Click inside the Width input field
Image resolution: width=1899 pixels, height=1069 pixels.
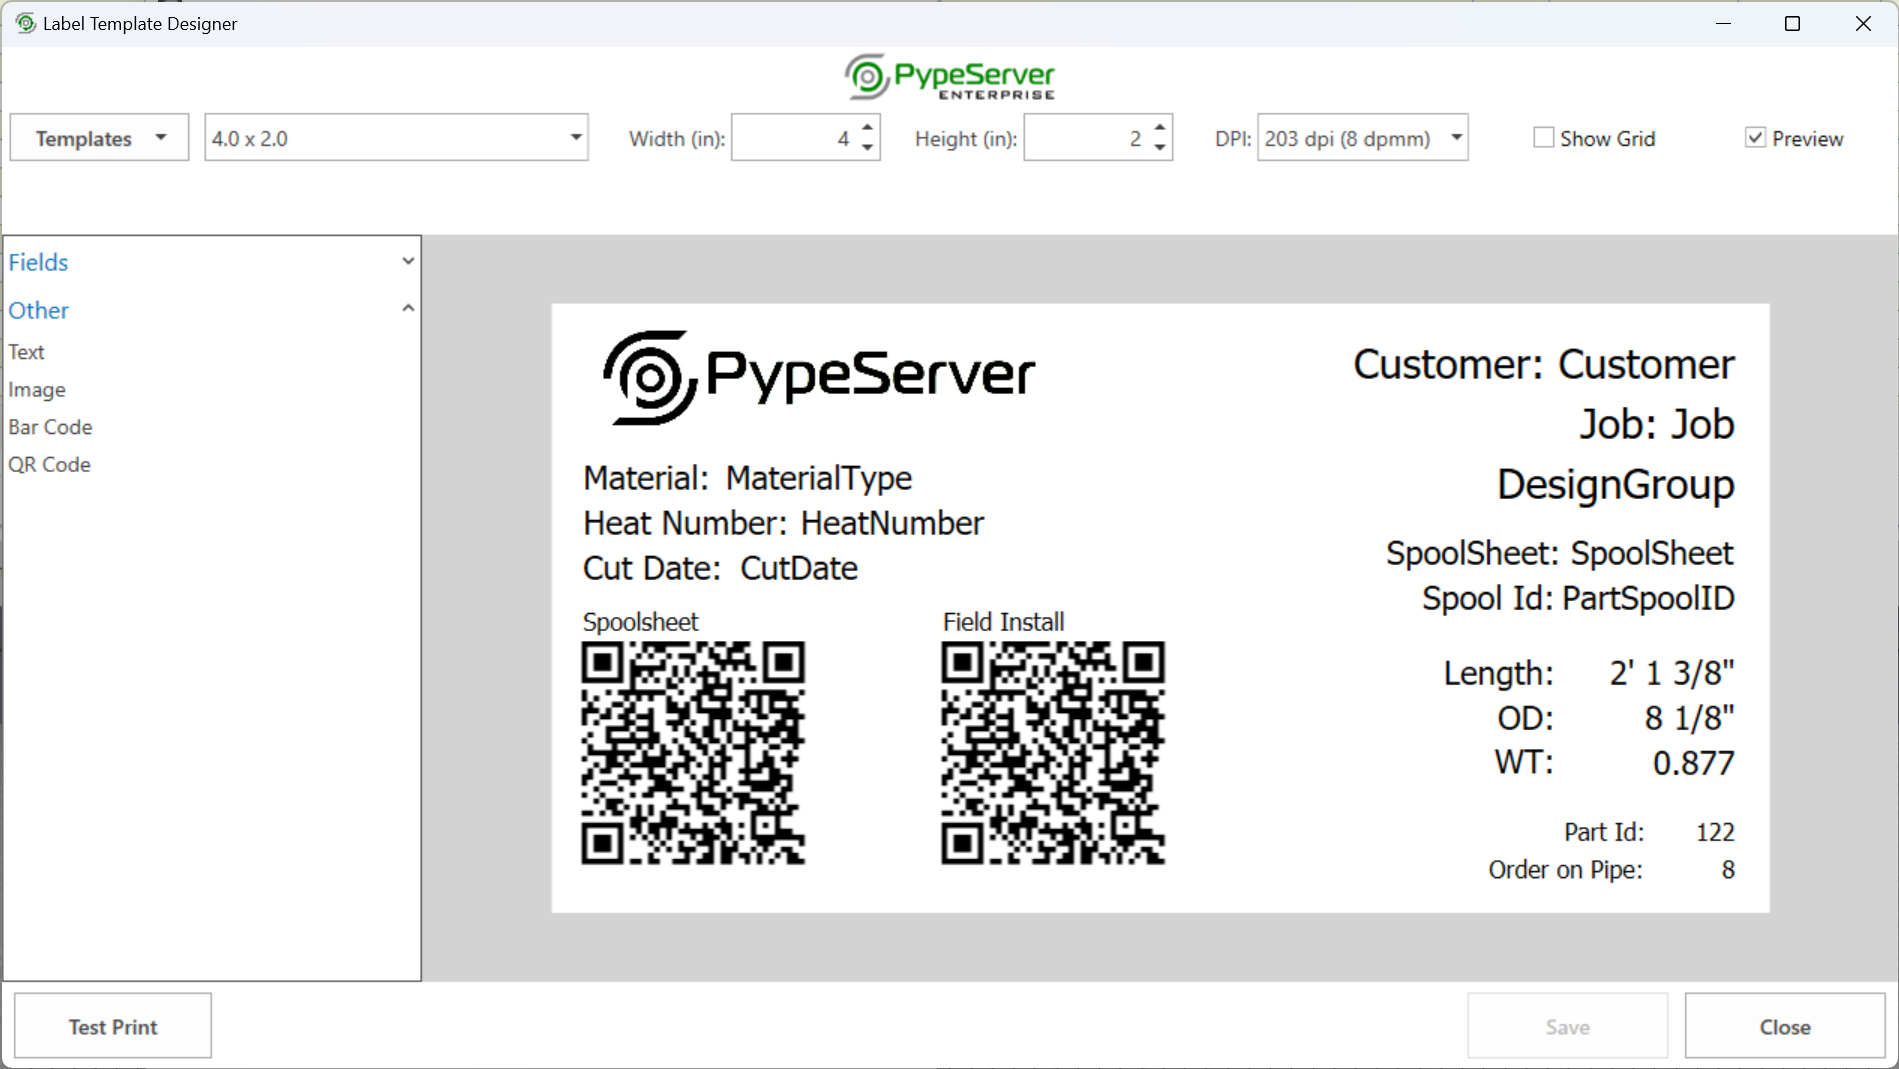[795, 138]
